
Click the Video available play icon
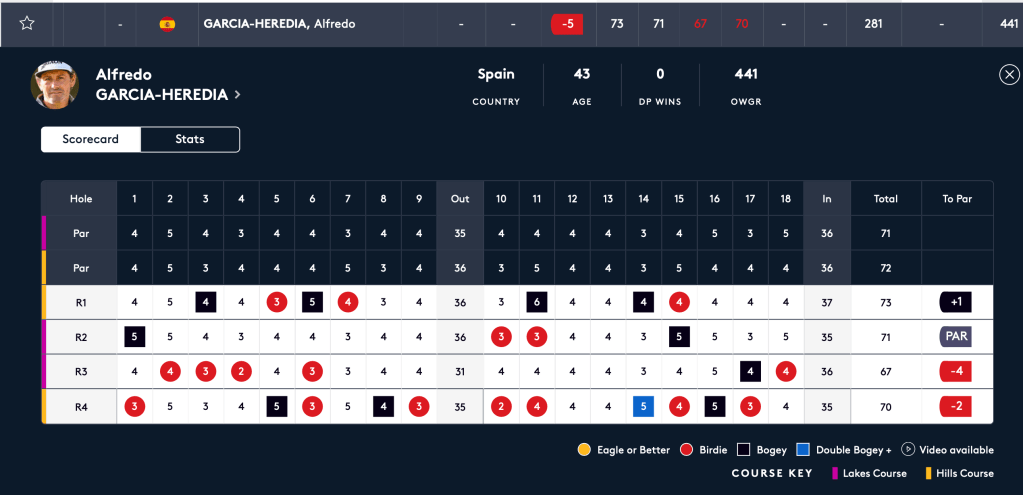(908, 450)
